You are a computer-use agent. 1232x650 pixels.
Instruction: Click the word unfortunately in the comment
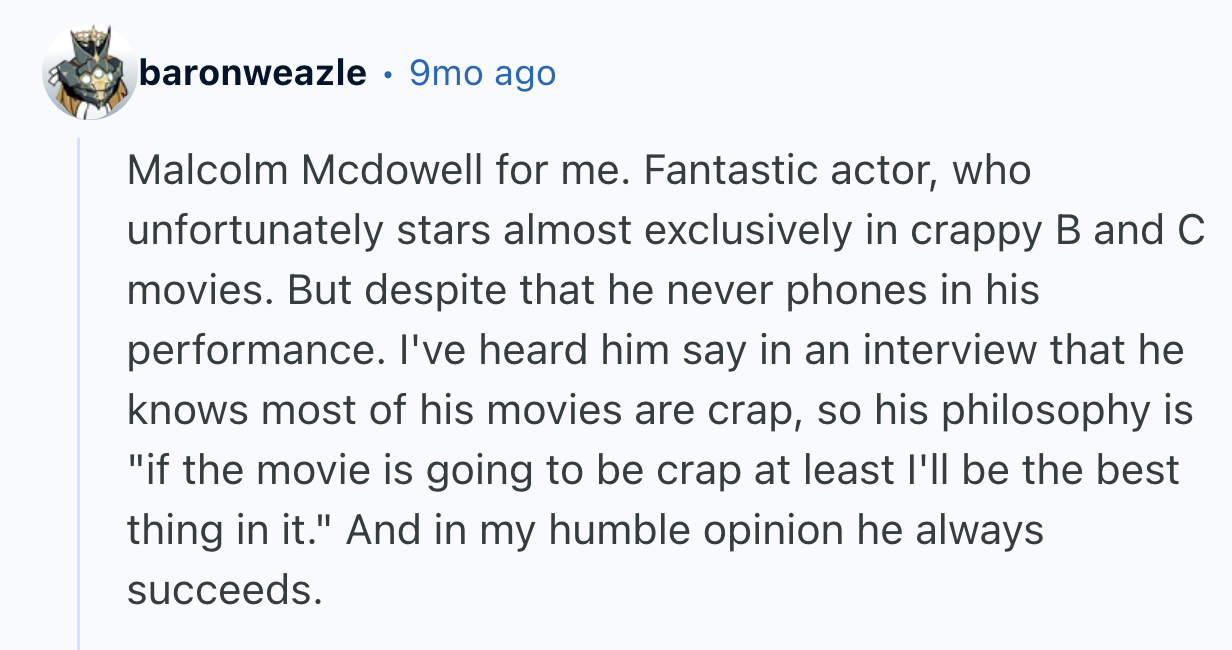click(x=256, y=231)
